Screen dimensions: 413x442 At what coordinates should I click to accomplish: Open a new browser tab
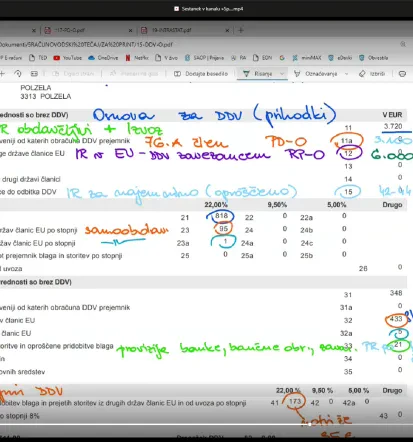(241, 30)
